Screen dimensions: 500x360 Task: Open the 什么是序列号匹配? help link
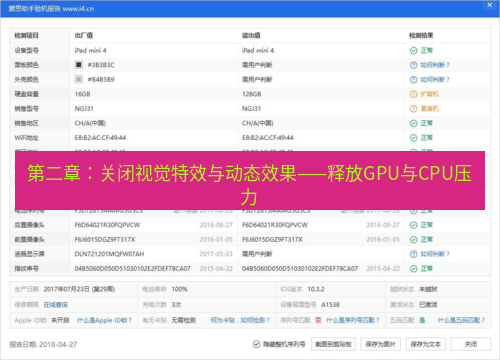(x=353, y=320)
